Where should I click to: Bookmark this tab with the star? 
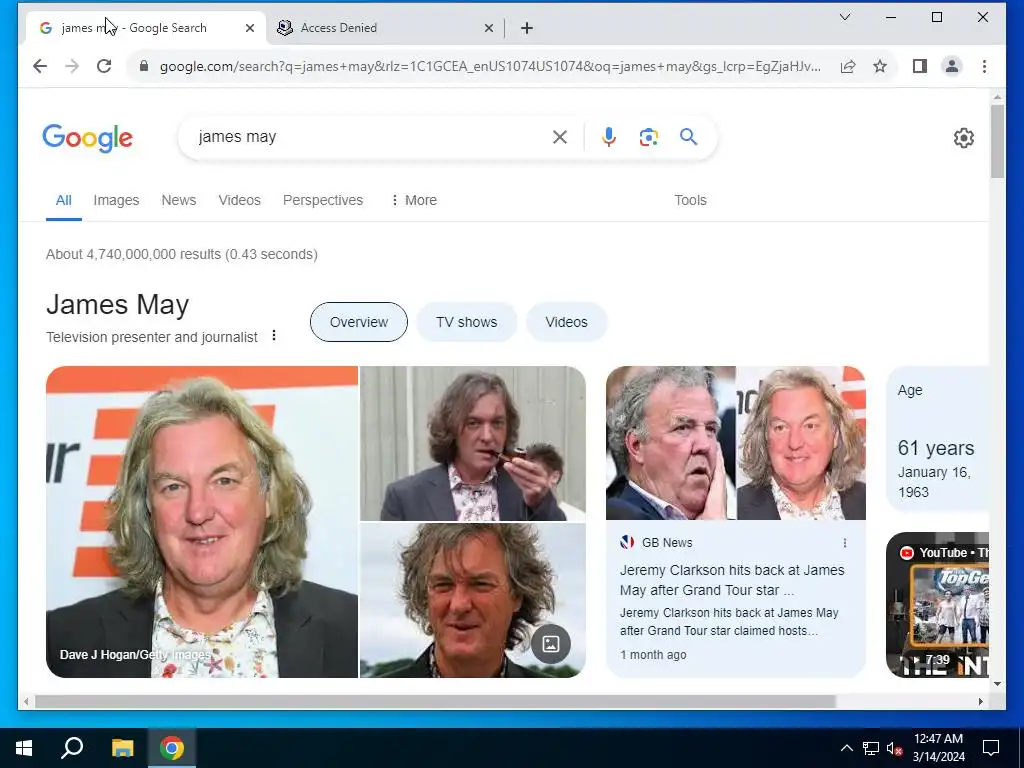click(880, 66)
